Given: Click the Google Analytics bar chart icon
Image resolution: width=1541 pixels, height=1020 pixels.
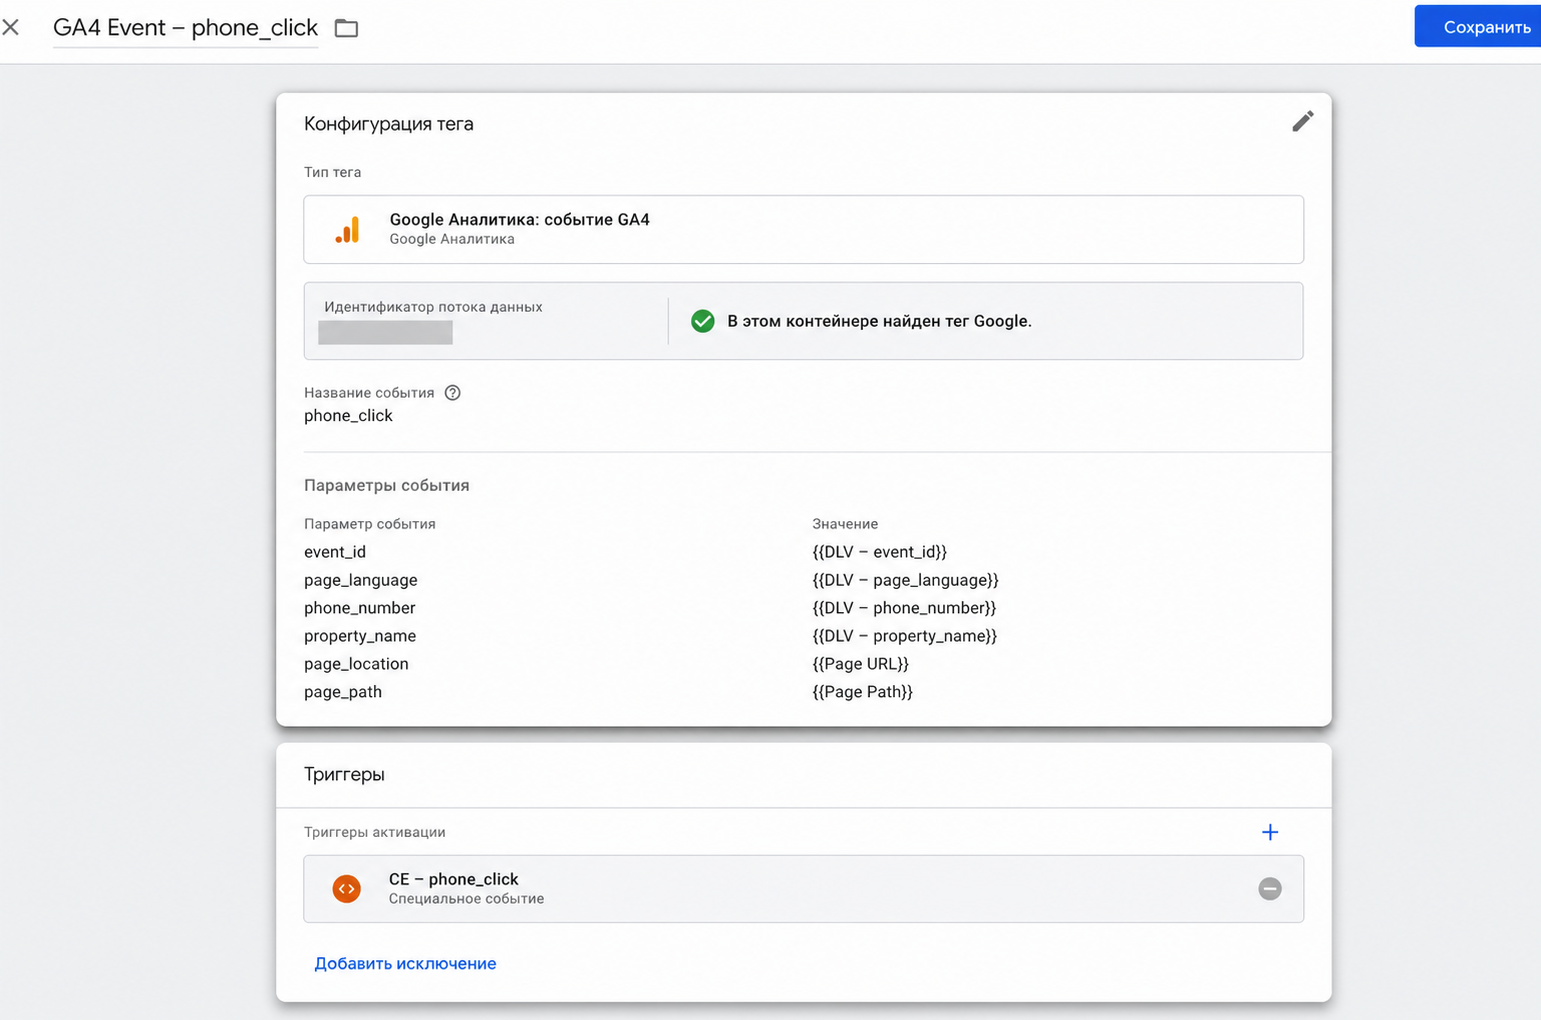Looking at the screenshot, I should pos(347,230).
